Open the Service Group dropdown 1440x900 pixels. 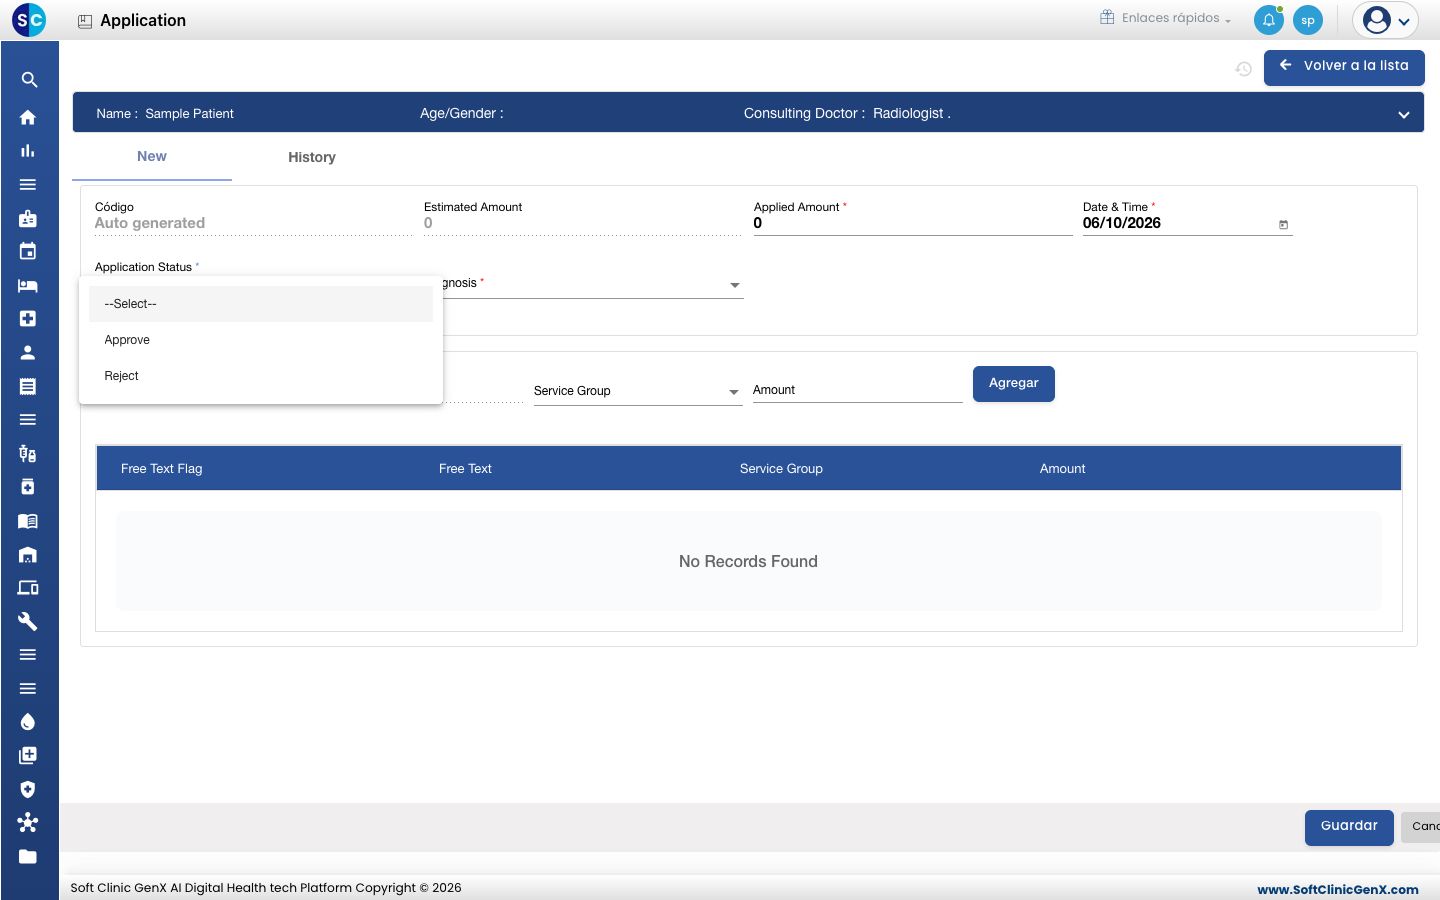(x=637, y=391)
